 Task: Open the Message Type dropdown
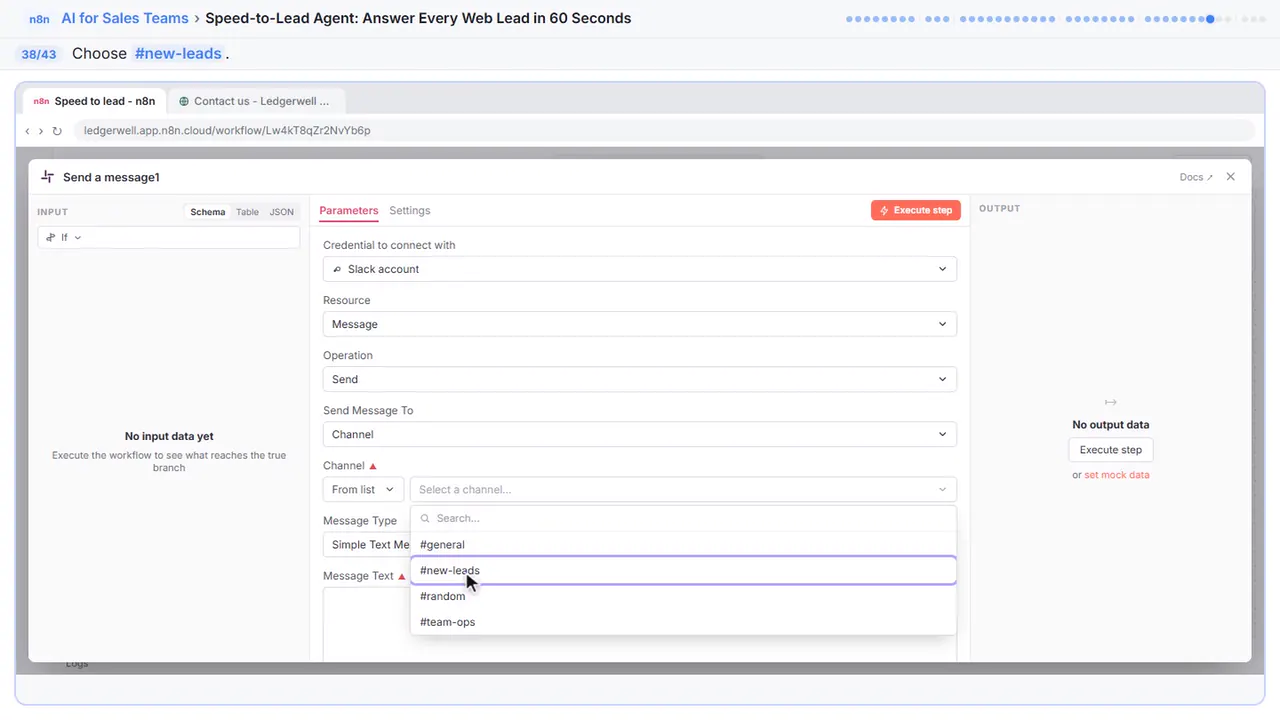tap(366, 544)
